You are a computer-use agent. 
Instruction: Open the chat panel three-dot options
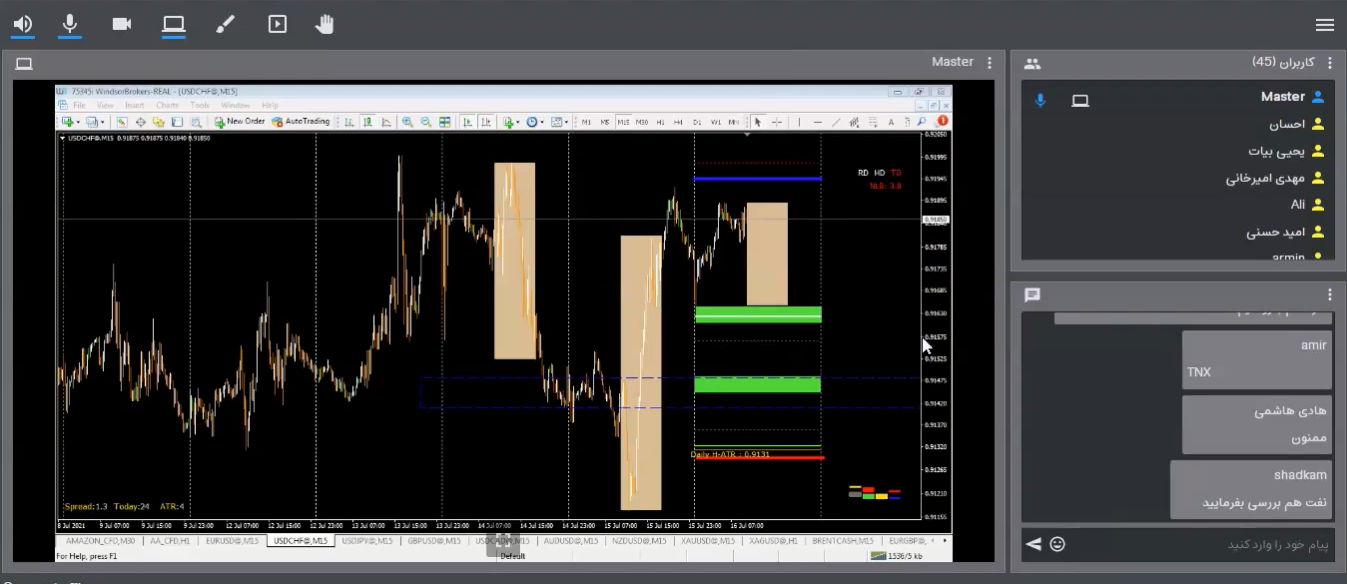click(1330, 295)
